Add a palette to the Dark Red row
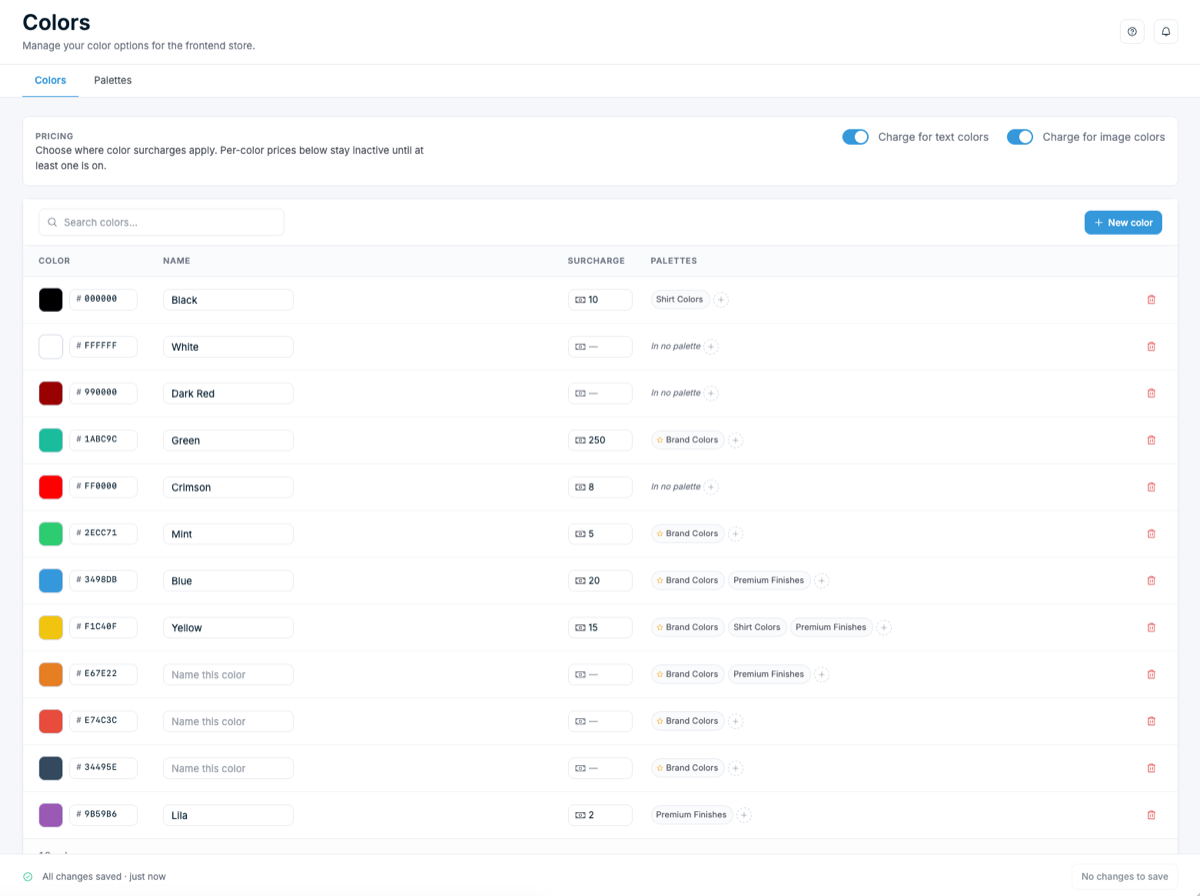Screen dimensions: 1200x896 pos(711,393)
